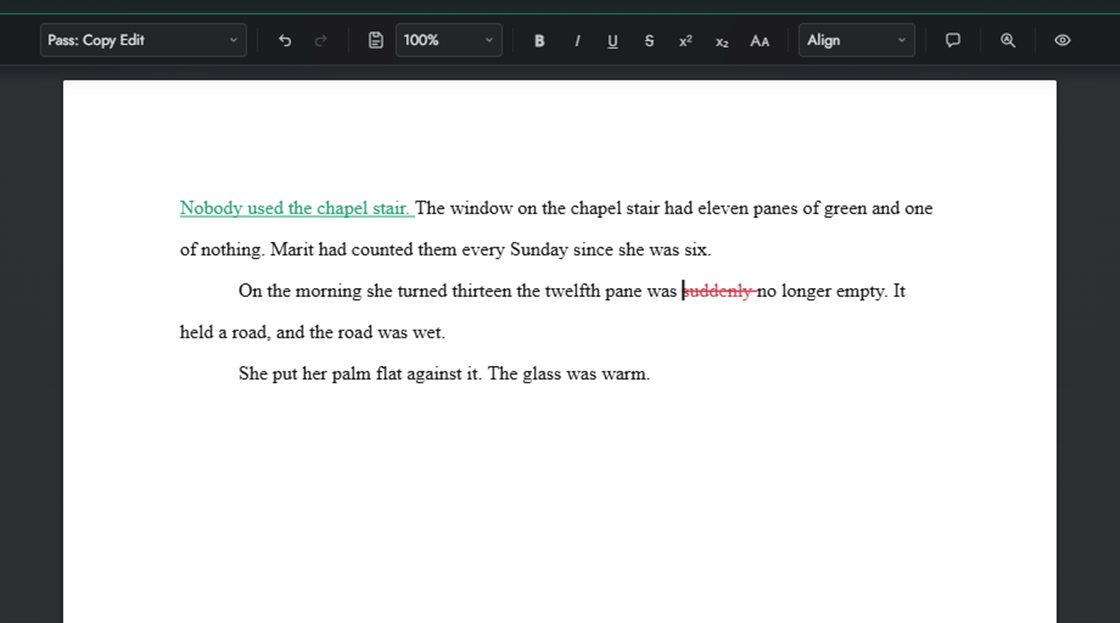Click the word "wet" in the document

[427, 332]
